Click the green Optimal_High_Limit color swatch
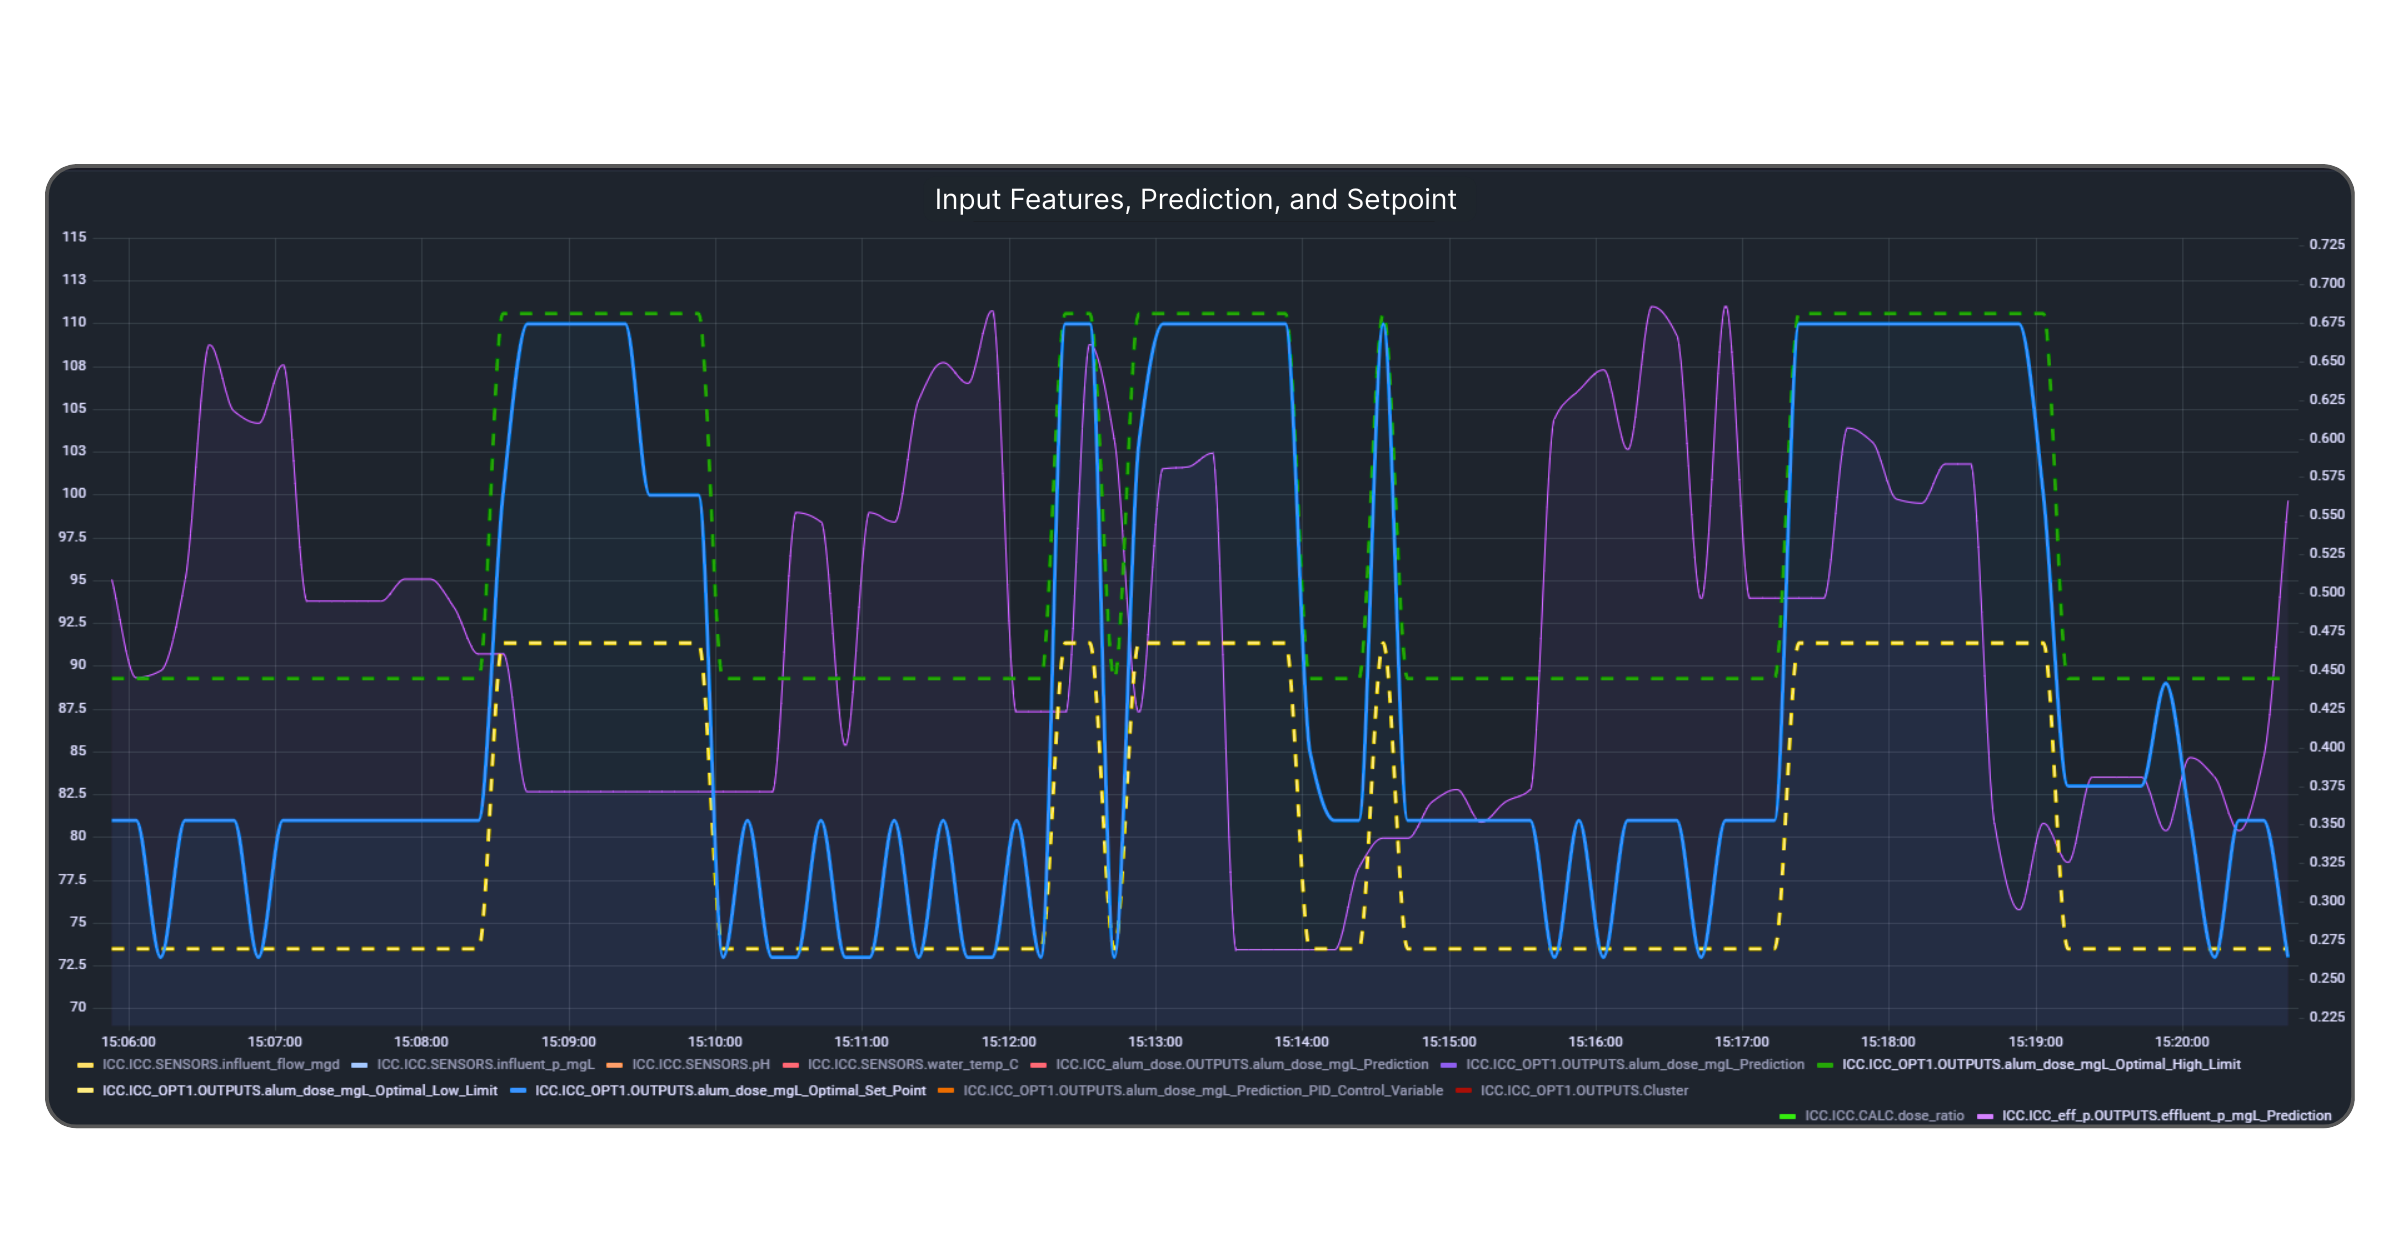This screenshot has width=2400, height=1254. pyautogui.click(x=1825, y=1064)
